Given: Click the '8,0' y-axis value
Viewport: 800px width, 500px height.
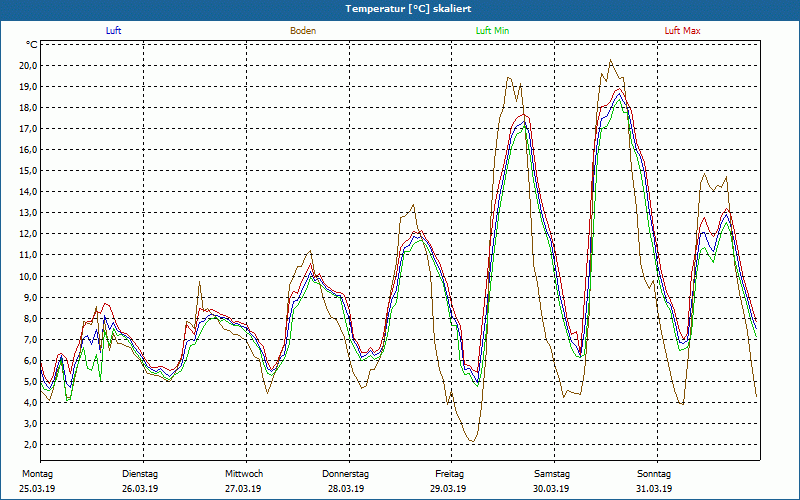Looking at the screenshot, I should pos(30,318).
